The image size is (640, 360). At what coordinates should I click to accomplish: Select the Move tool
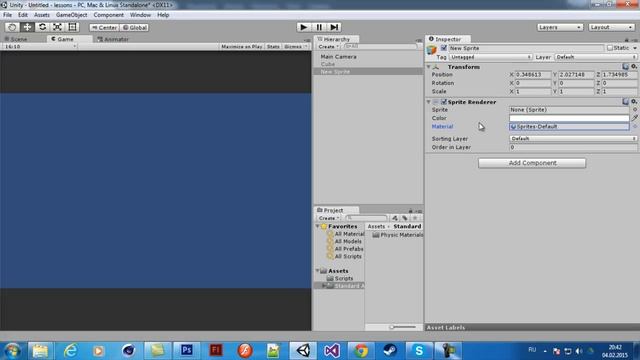click(27, 27)
